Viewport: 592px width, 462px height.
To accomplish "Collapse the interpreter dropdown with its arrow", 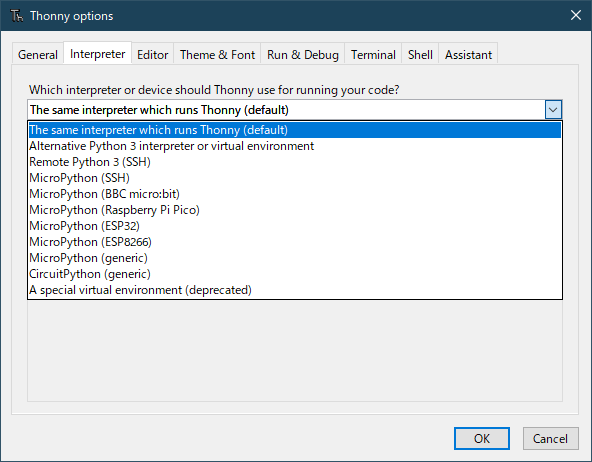I will point(553,110).
